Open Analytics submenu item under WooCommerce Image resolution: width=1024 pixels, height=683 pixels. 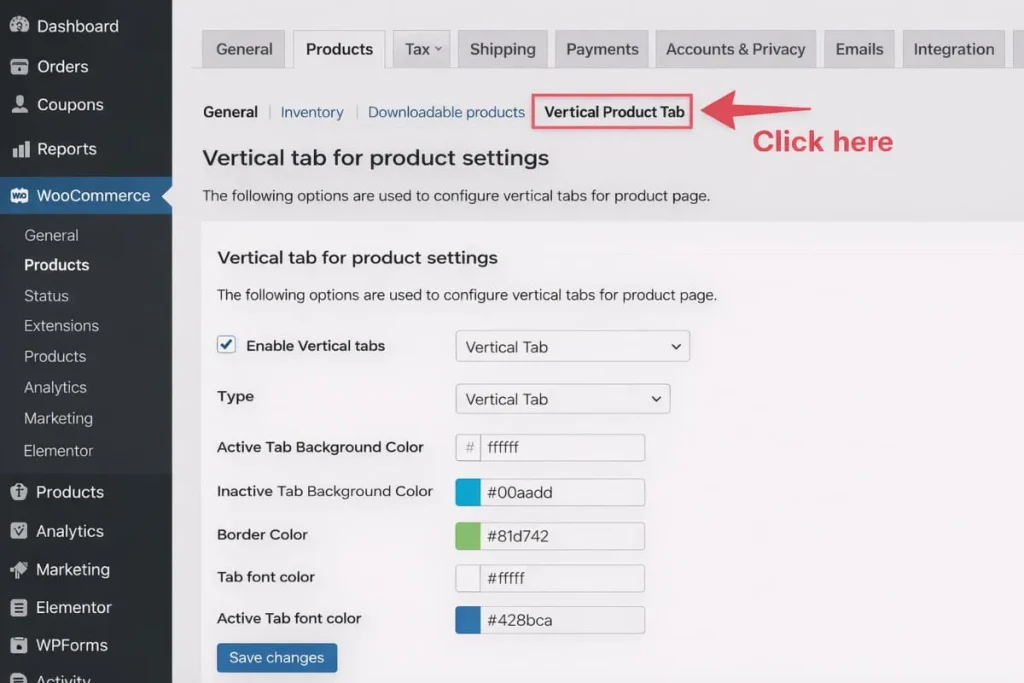click(55, 387)
